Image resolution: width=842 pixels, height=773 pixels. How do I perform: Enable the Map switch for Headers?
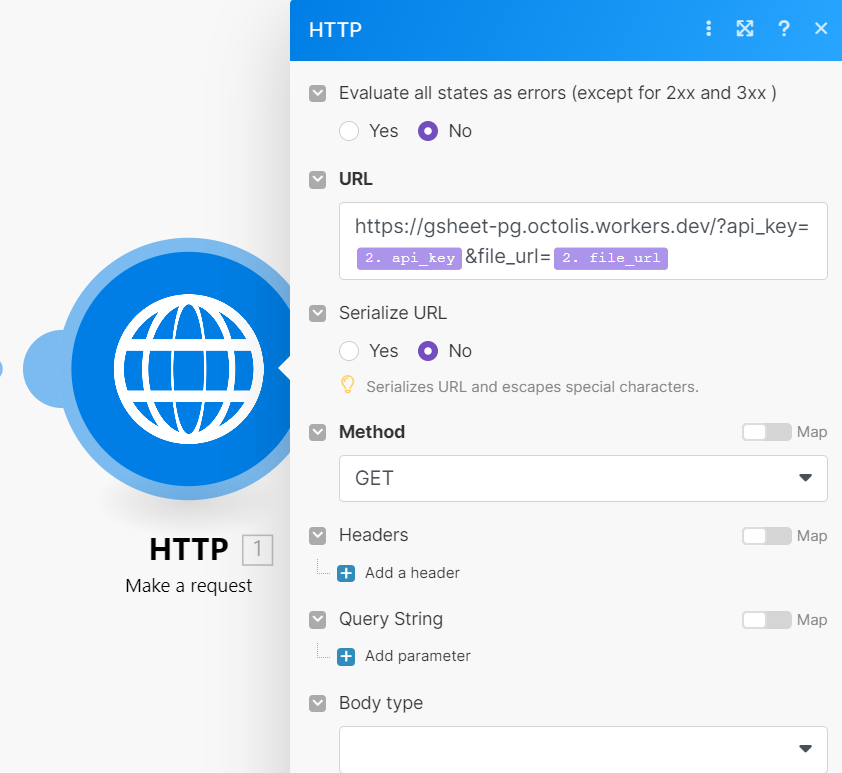766,536
